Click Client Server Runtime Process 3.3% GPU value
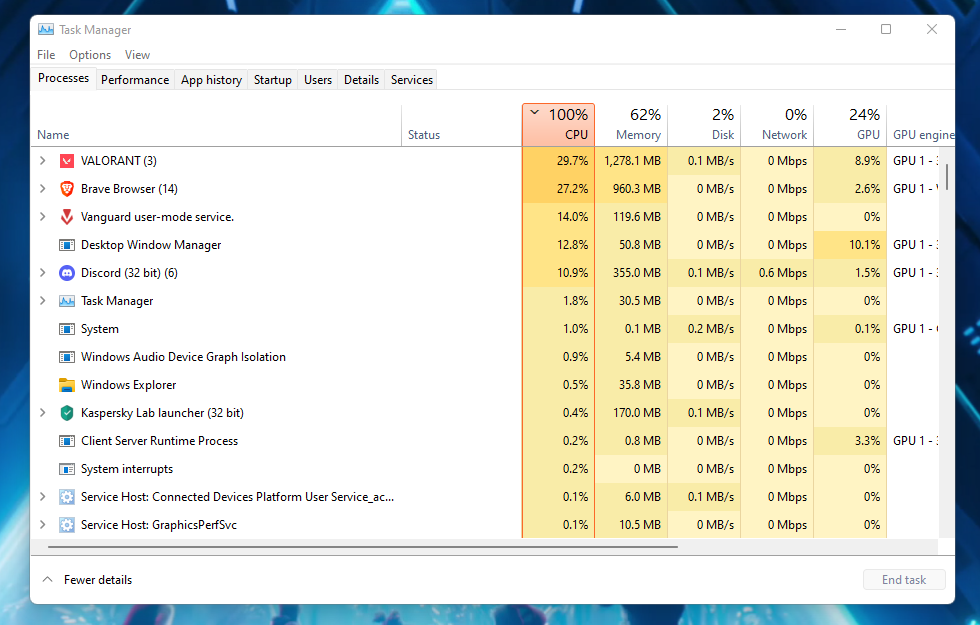The height and width of the screenshot is (625, 980). pyautogui.click(x=868, y=441)
